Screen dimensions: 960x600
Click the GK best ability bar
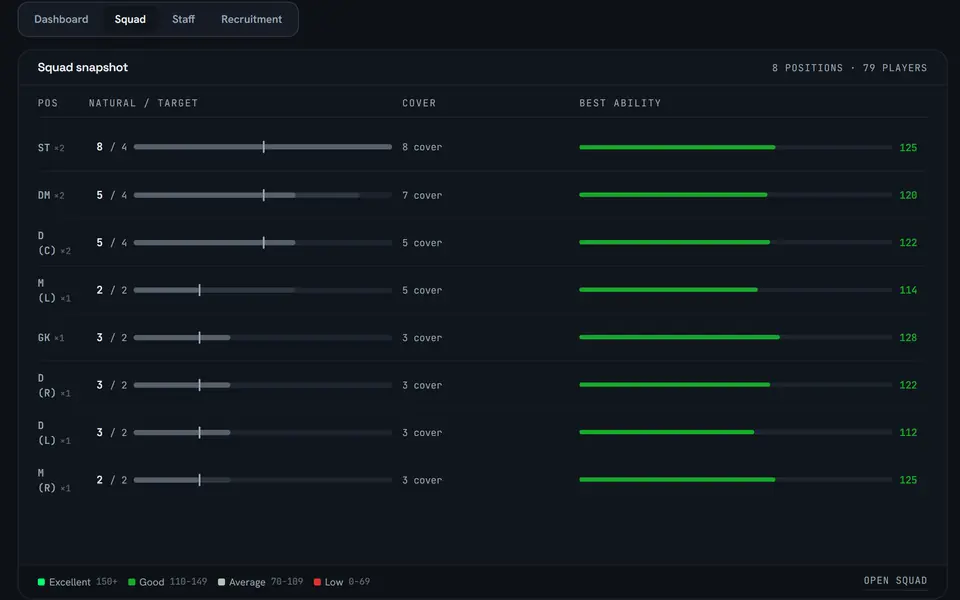click(x=735, y=337)
